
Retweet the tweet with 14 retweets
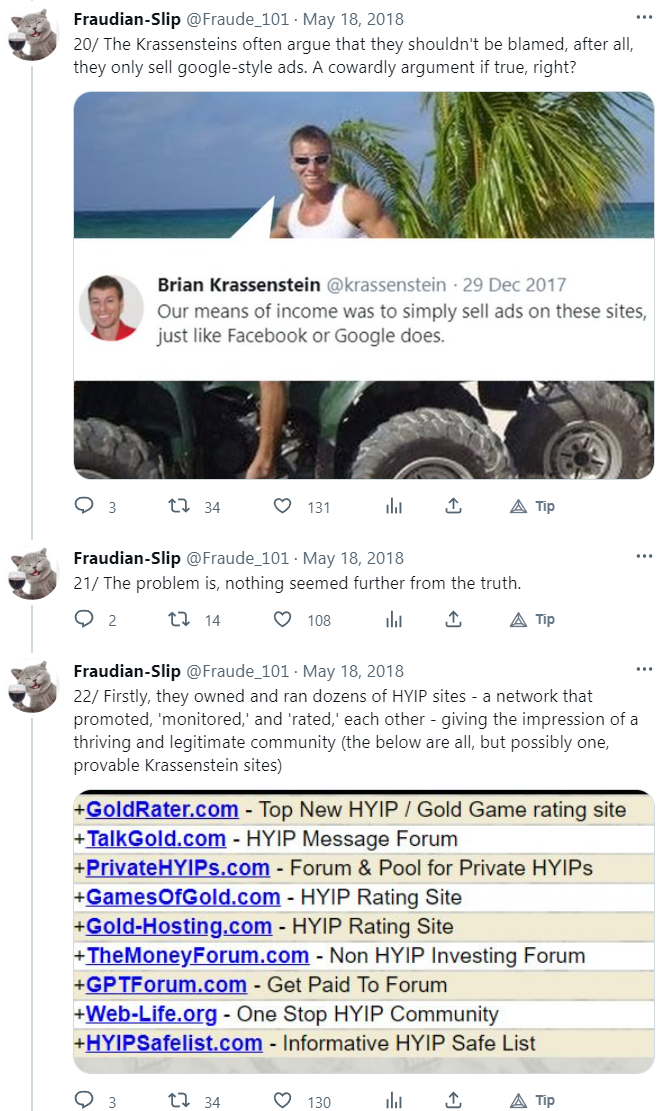179,619
